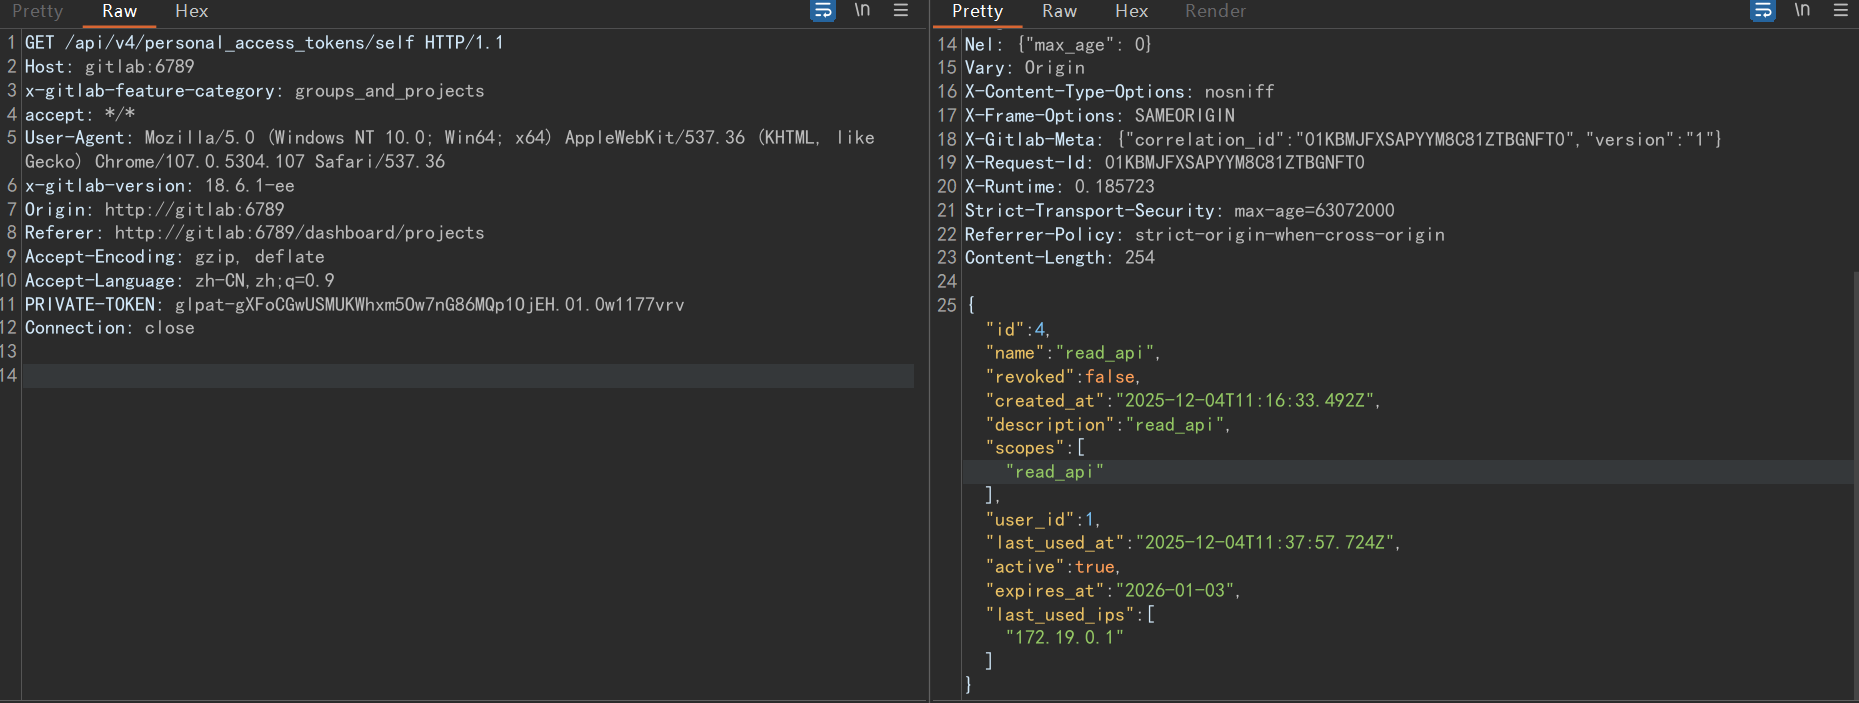1859x703 pixels.
Task: Open request panel hamburger options menu
Action: 901,10
